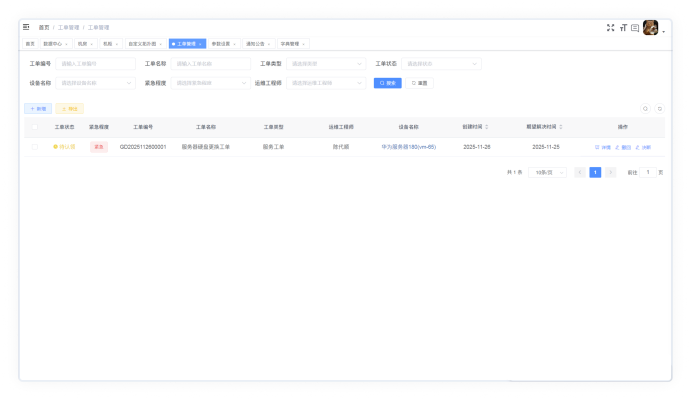Close the active 工单管理 tab
This screenshot has width=691, height=400.
pyautogui.click(x=200, y=44)
